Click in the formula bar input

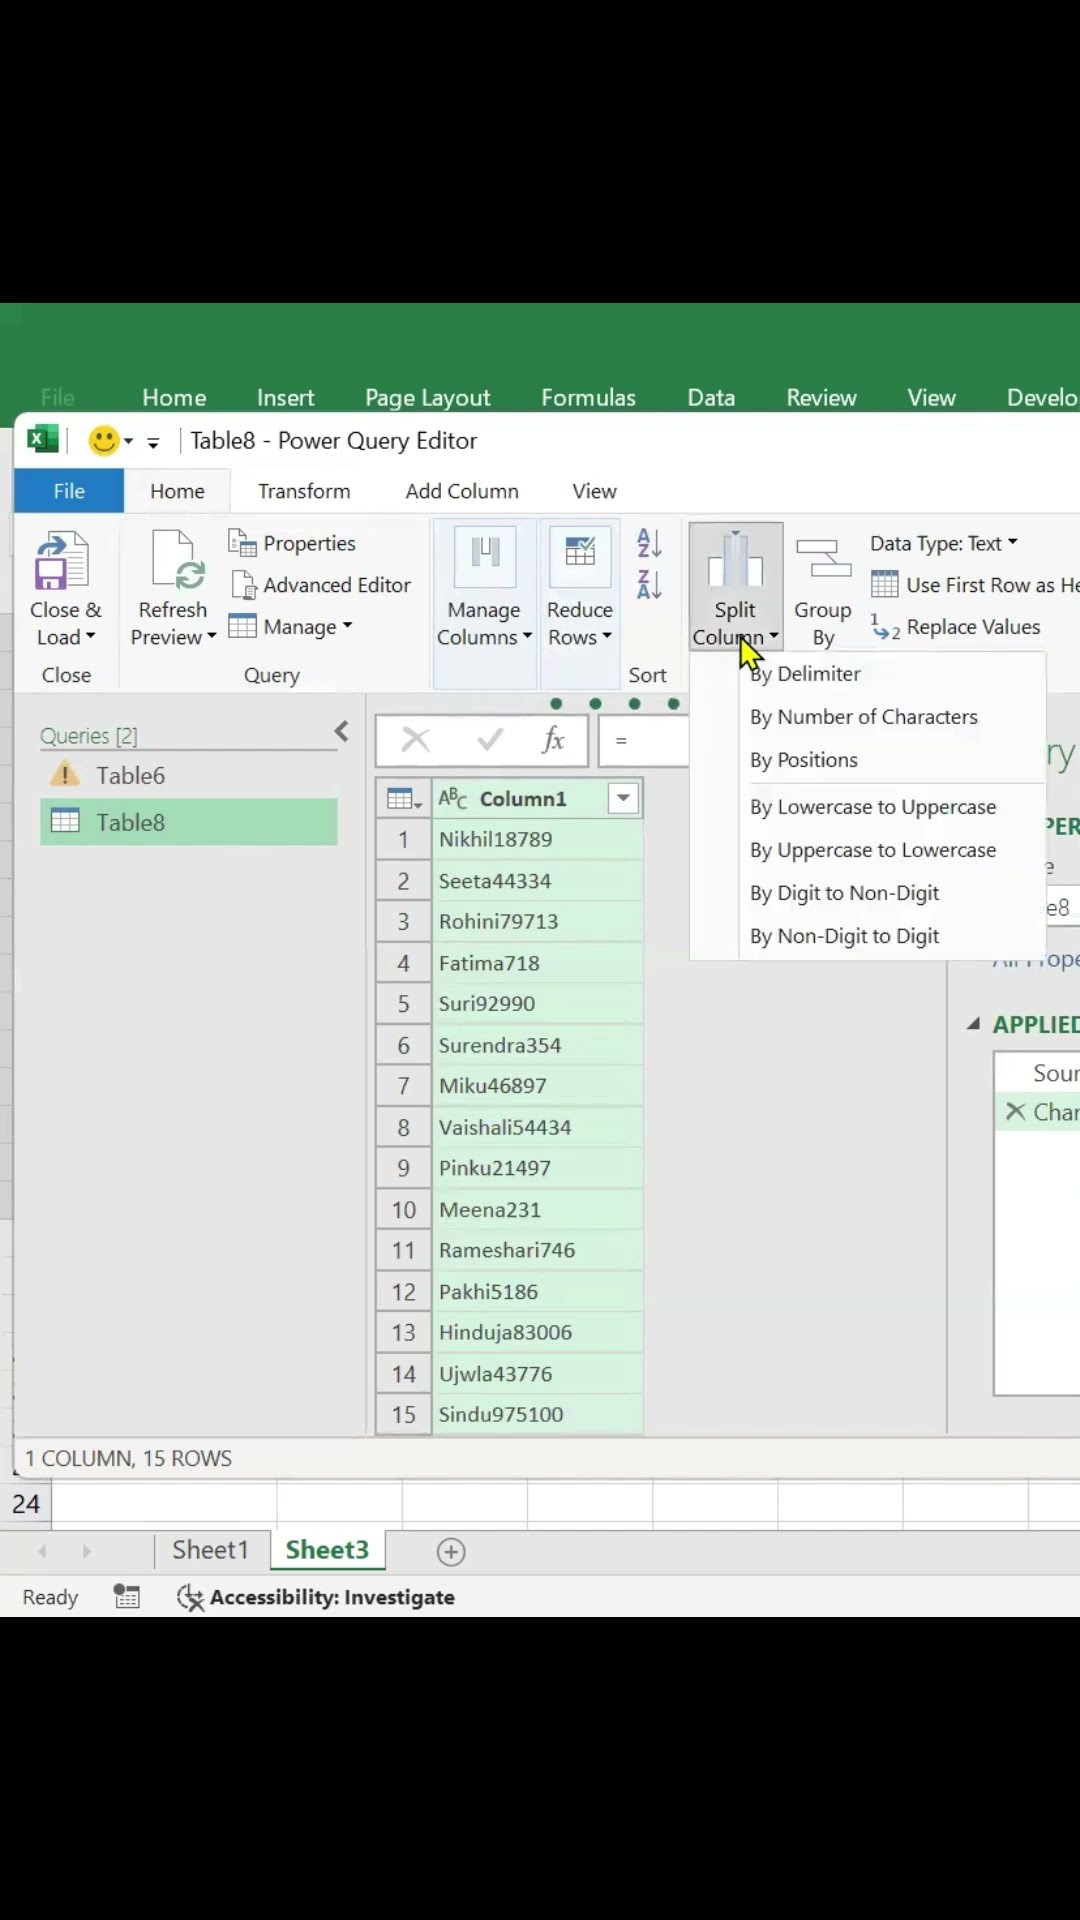[643, 741]
